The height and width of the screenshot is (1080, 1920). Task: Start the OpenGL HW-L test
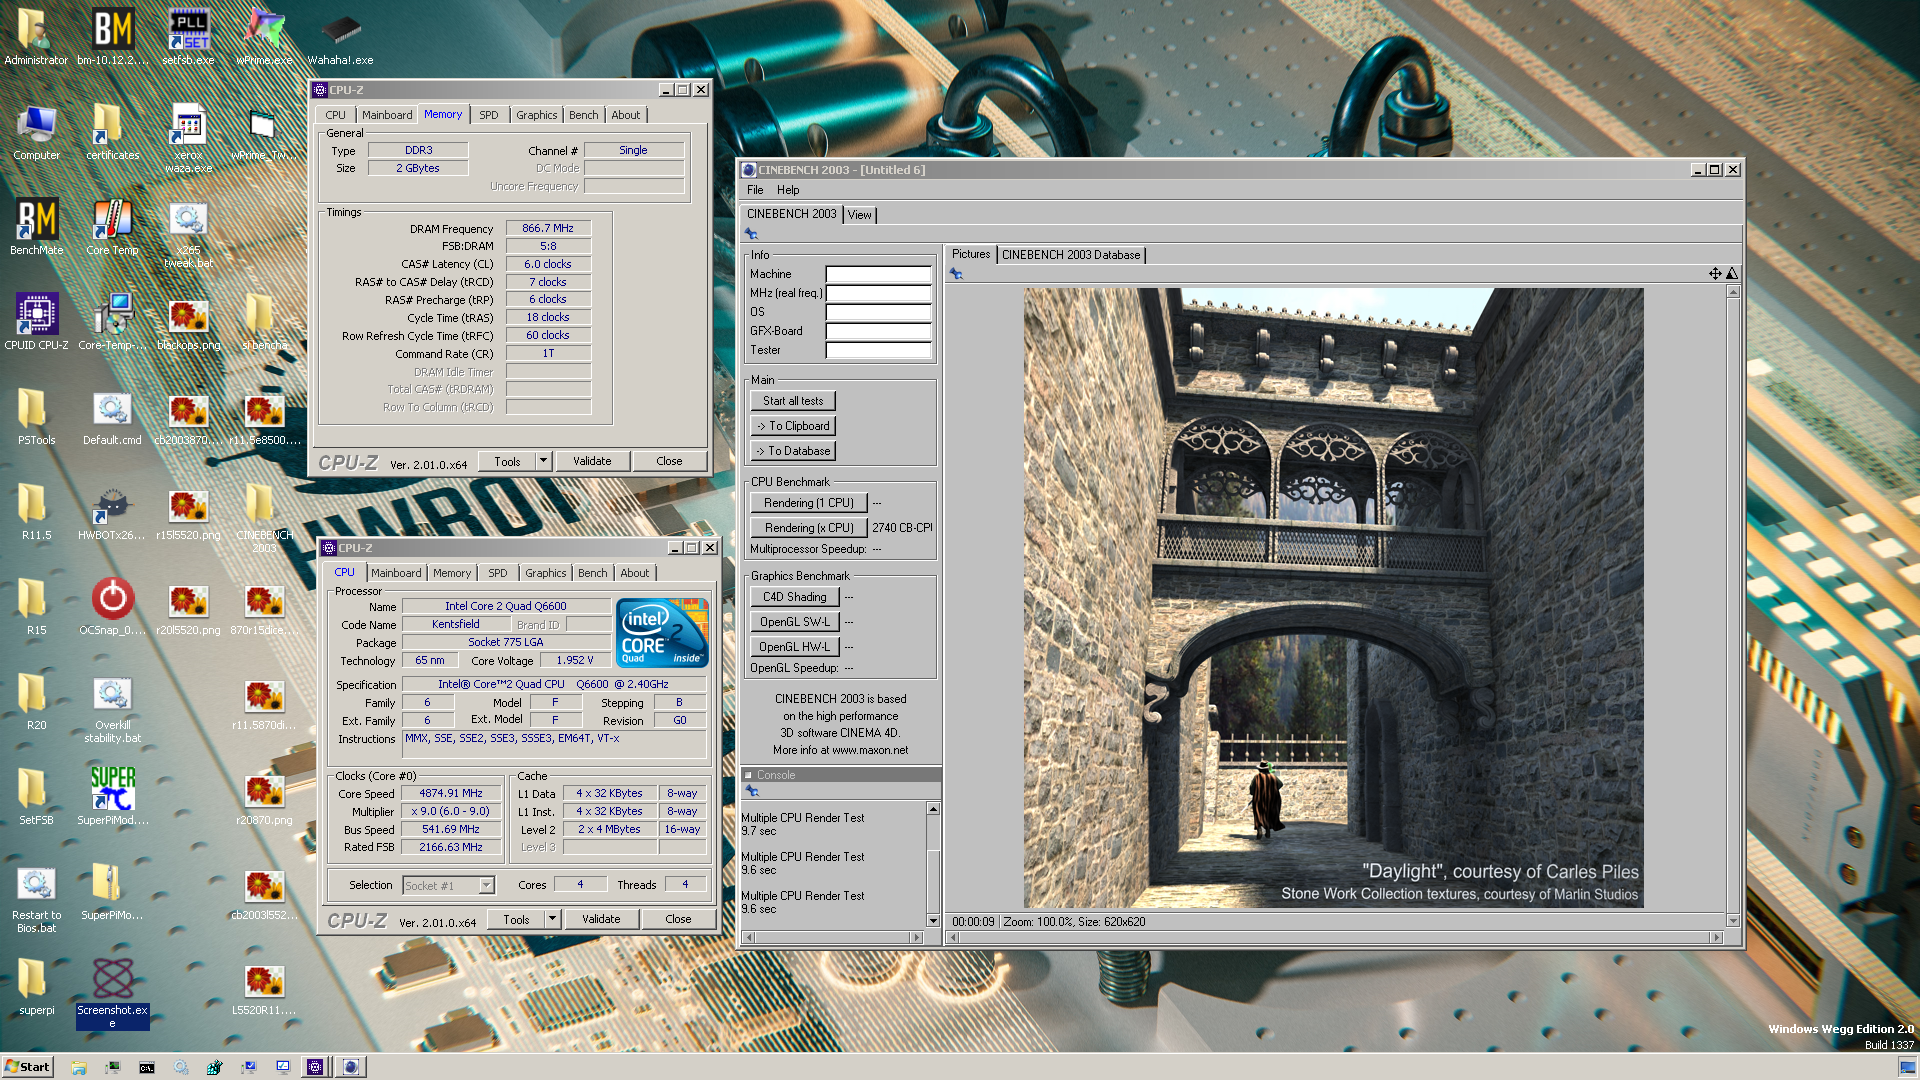pyautogui.click(x=795, y=647)
